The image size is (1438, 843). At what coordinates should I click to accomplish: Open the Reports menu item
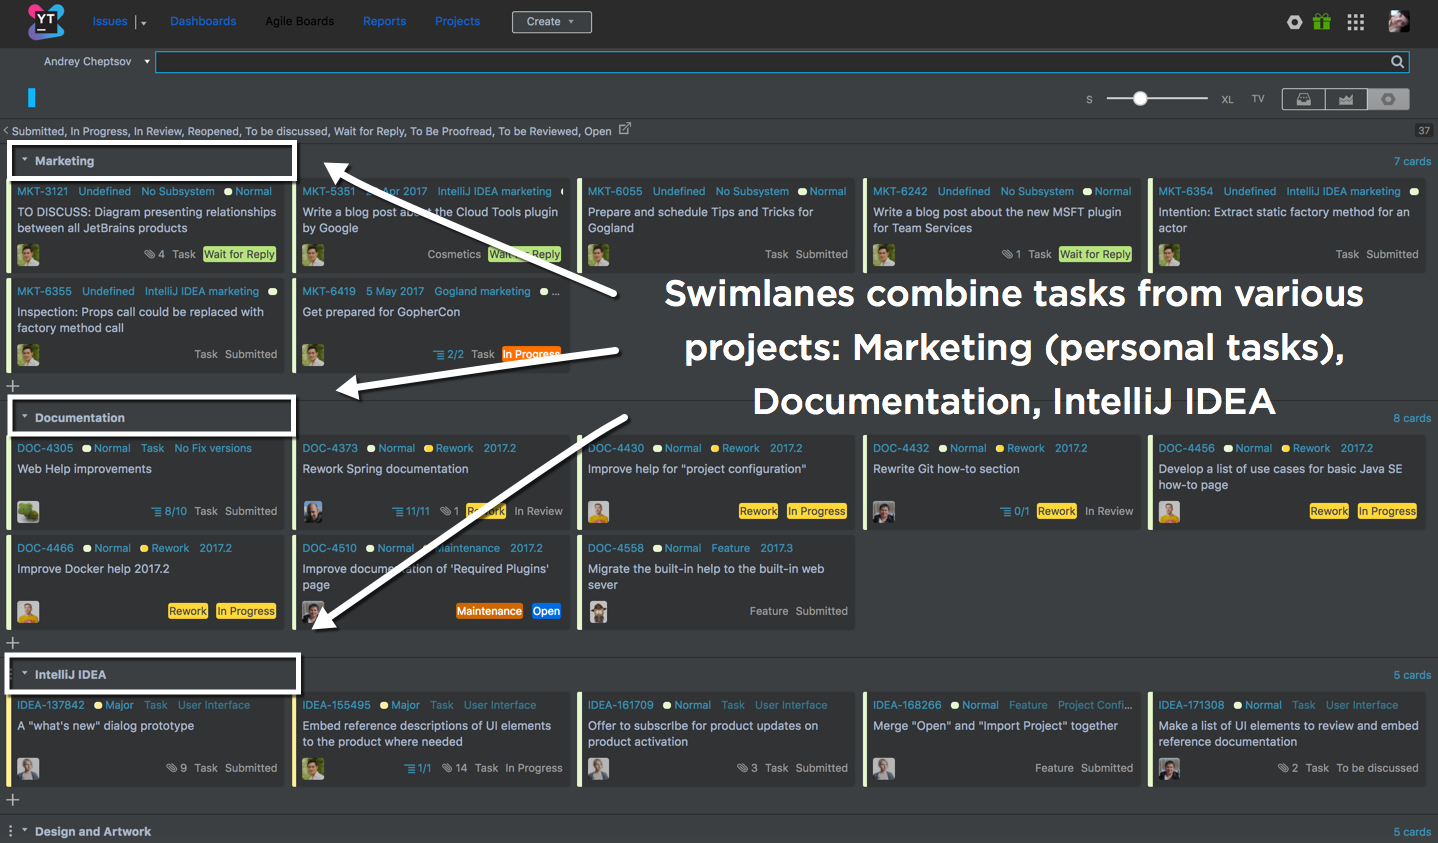[x=385, y=22]
